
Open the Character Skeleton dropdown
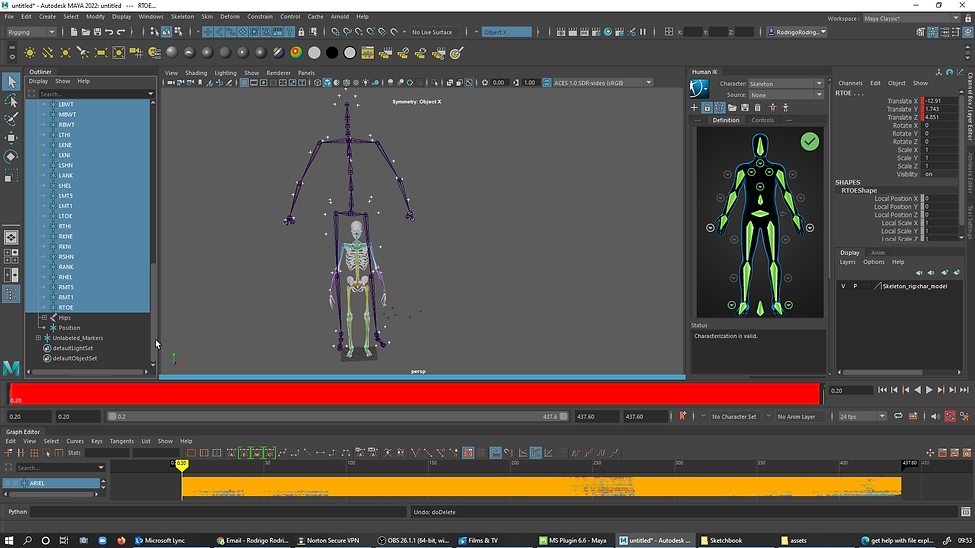pyautogui.click(x=785, y=83)
